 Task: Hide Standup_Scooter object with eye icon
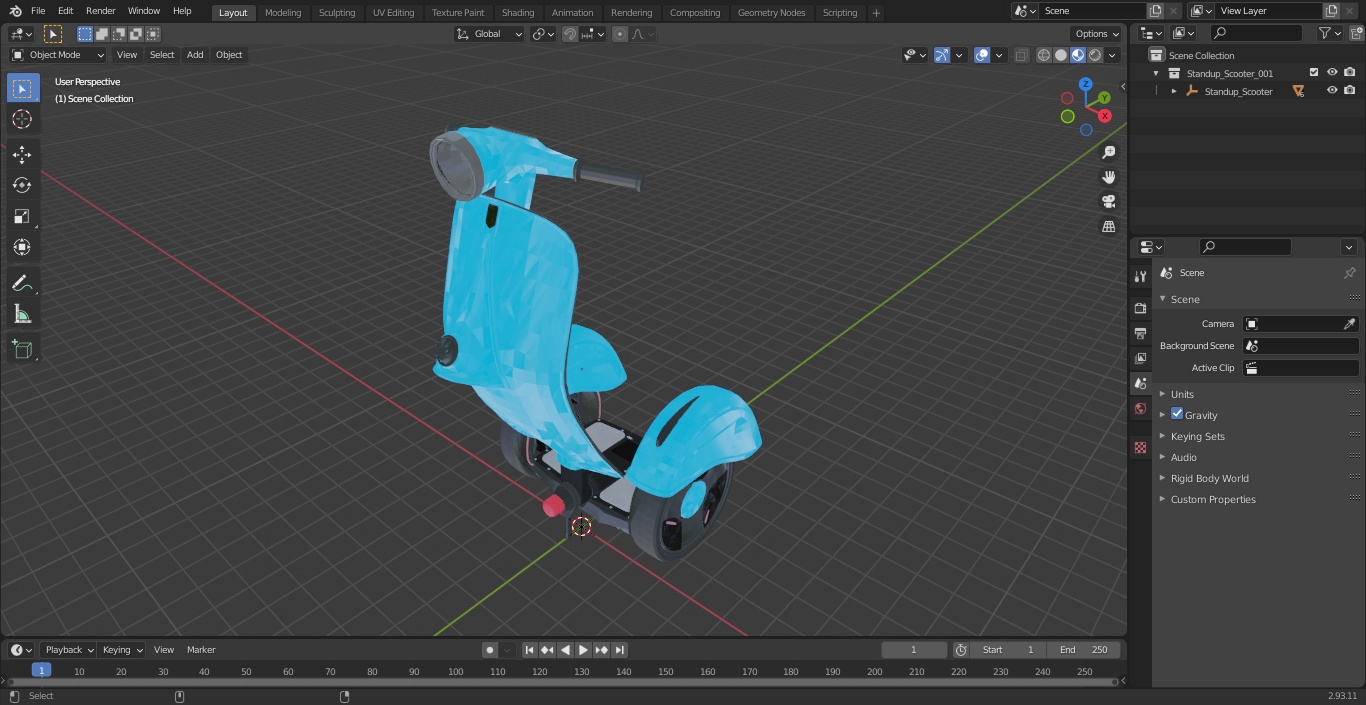tap(1332, 91)
